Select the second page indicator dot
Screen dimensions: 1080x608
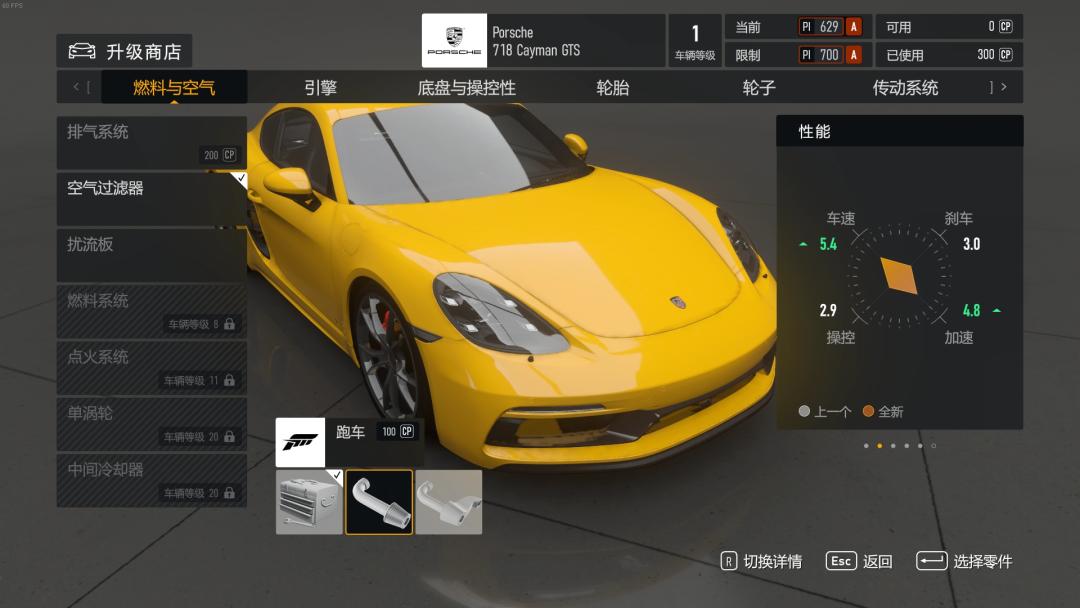[x=879, y=446]
